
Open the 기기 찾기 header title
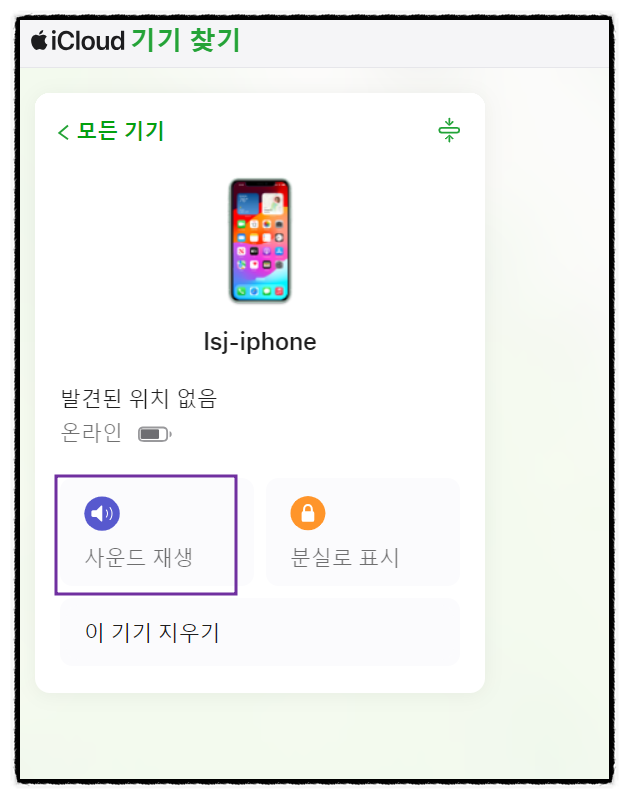[x=186, y=40]
